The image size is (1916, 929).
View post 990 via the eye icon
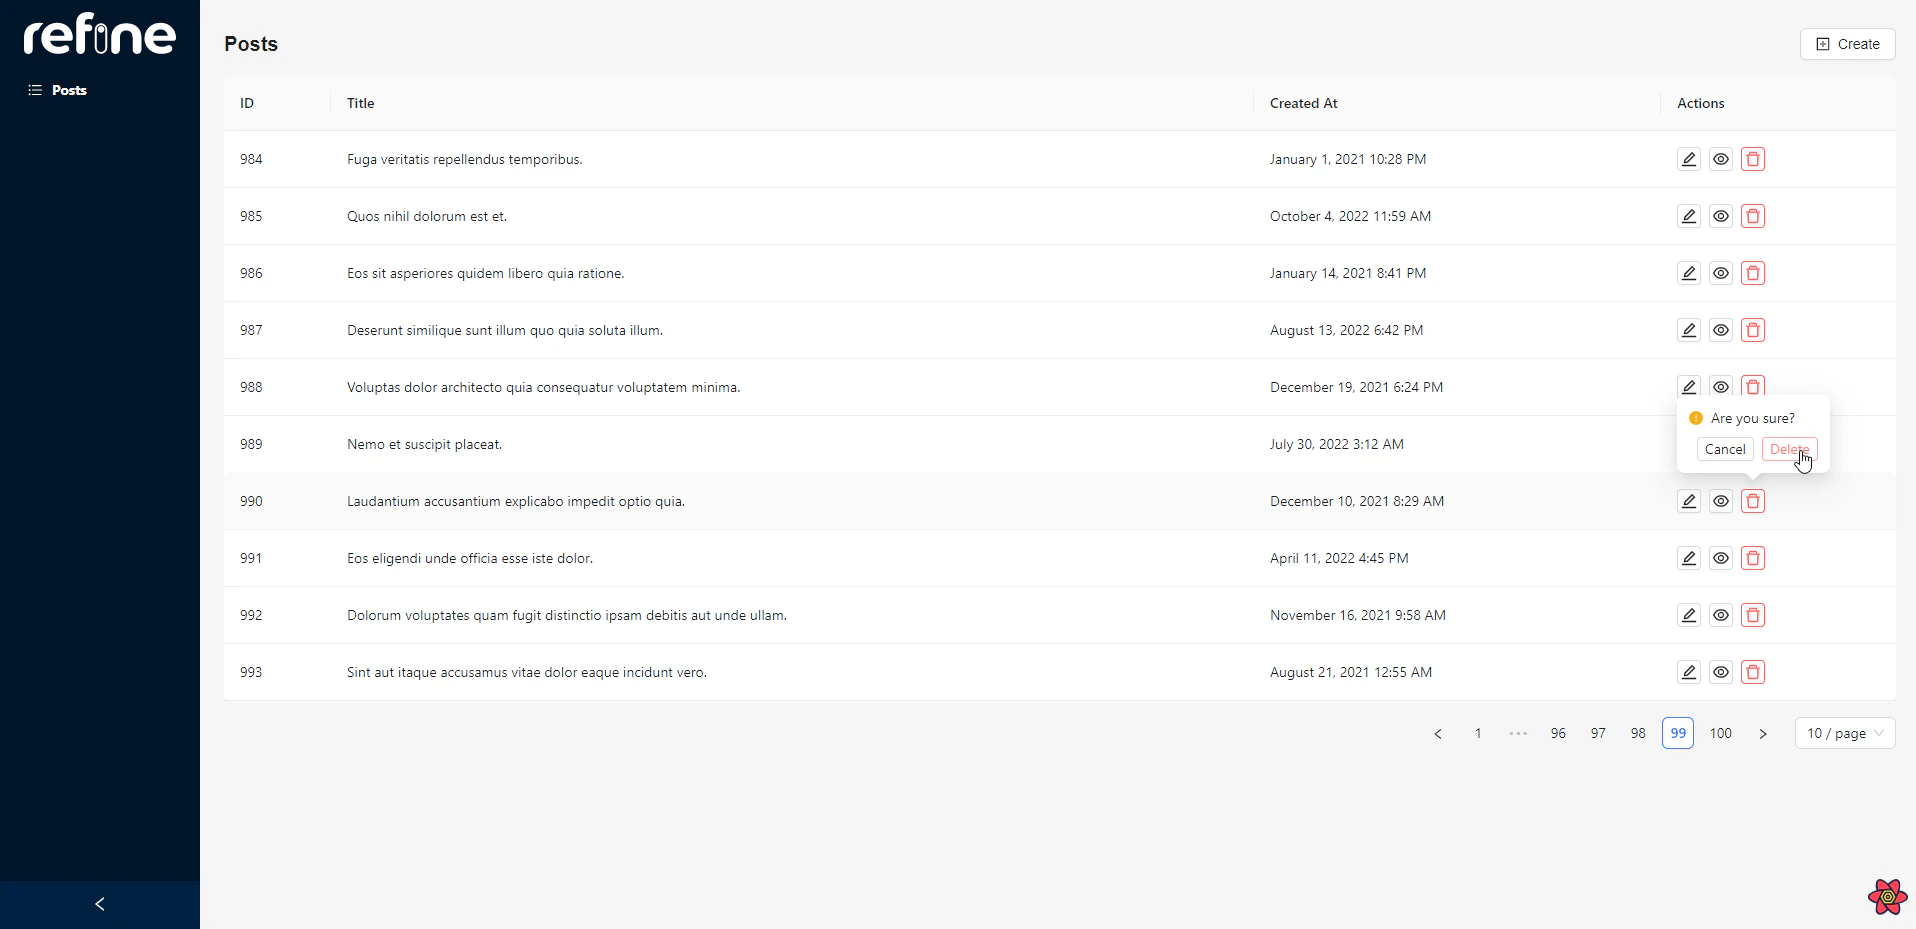[1720, 501]
